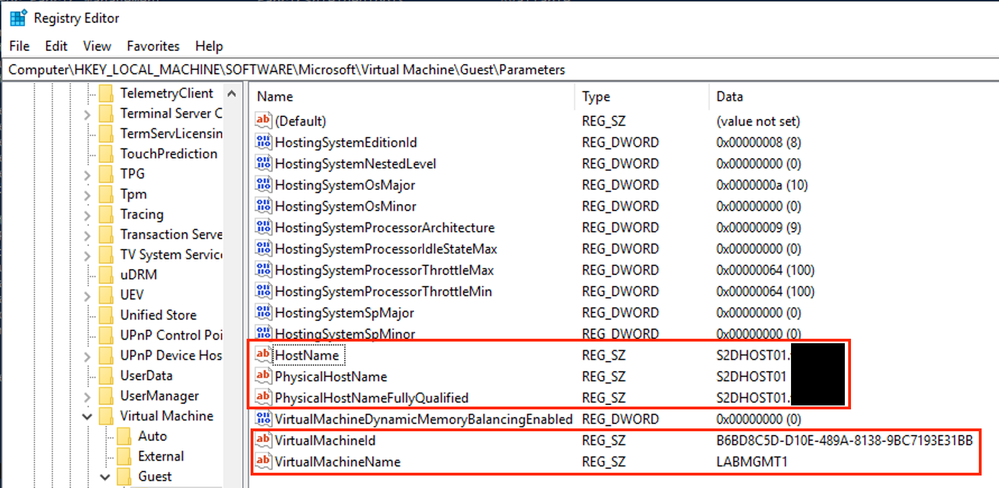999x488 pixels.
Task: Select the HostName string value icon
Action: click(x=262, y=354)
